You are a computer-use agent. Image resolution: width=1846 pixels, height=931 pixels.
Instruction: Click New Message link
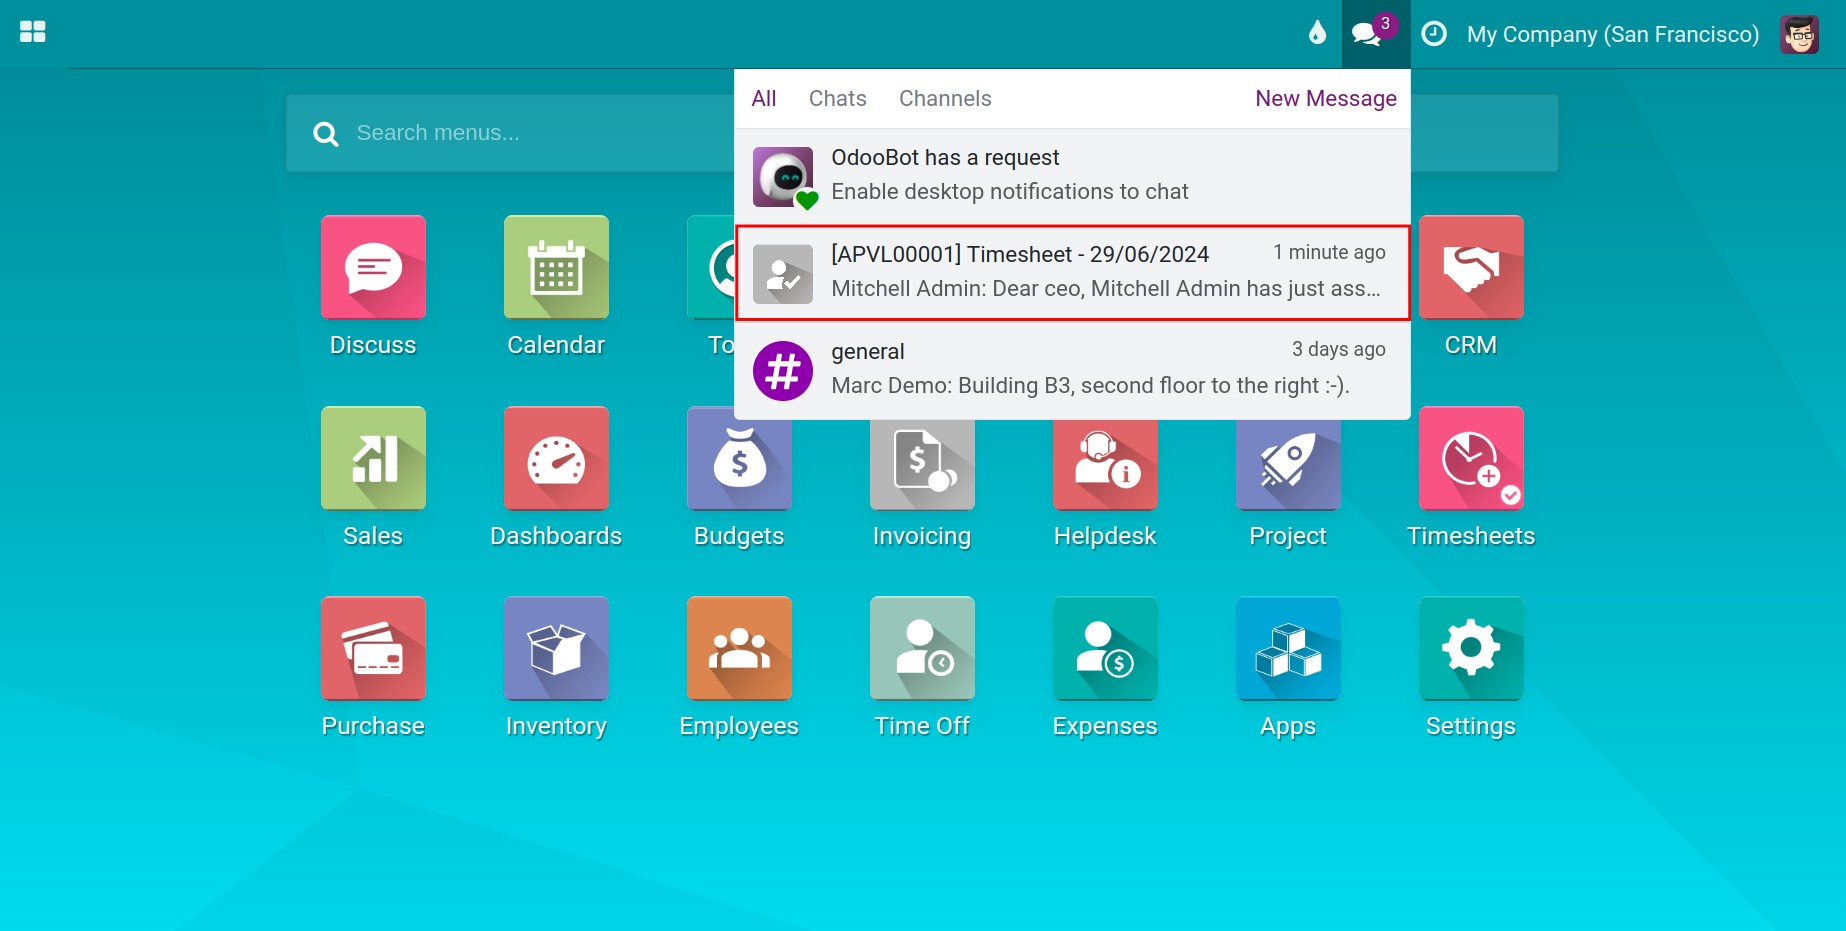1326,98
